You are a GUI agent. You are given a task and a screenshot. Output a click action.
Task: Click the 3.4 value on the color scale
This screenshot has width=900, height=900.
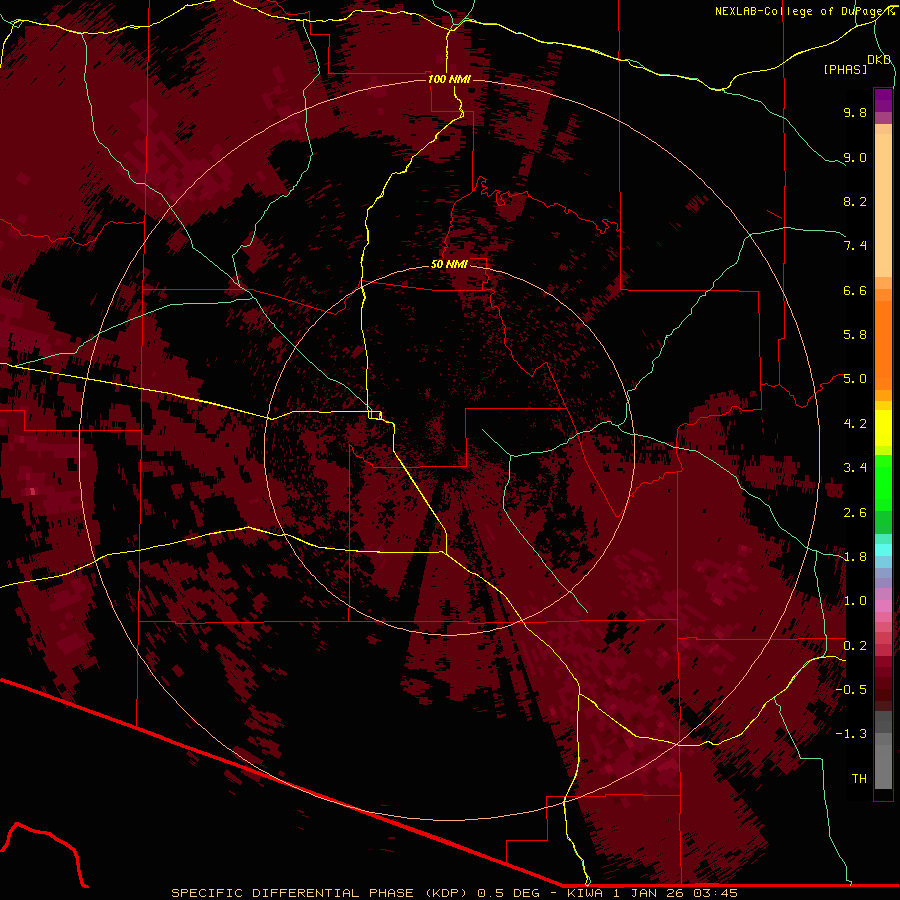point(855,468)
